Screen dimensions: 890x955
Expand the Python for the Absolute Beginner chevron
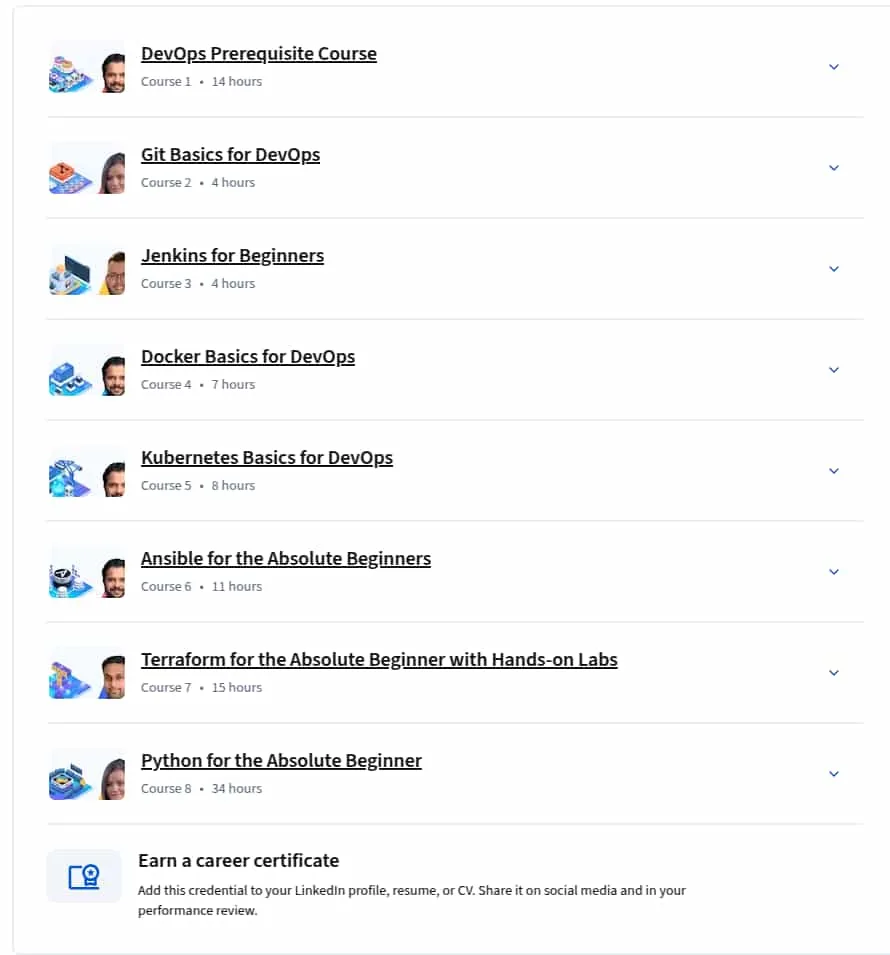pos(834,774)
